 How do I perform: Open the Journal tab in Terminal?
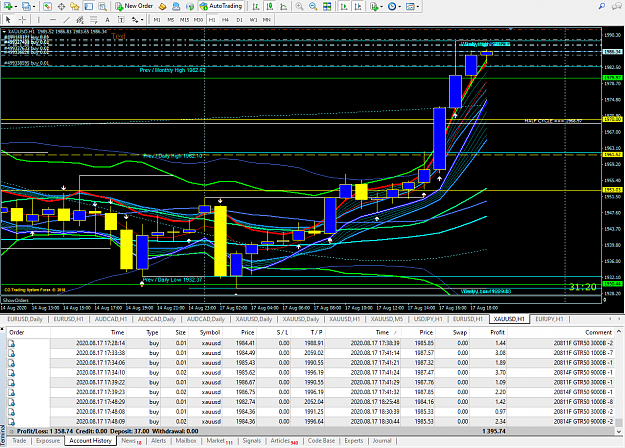click(x=381, y=441)
